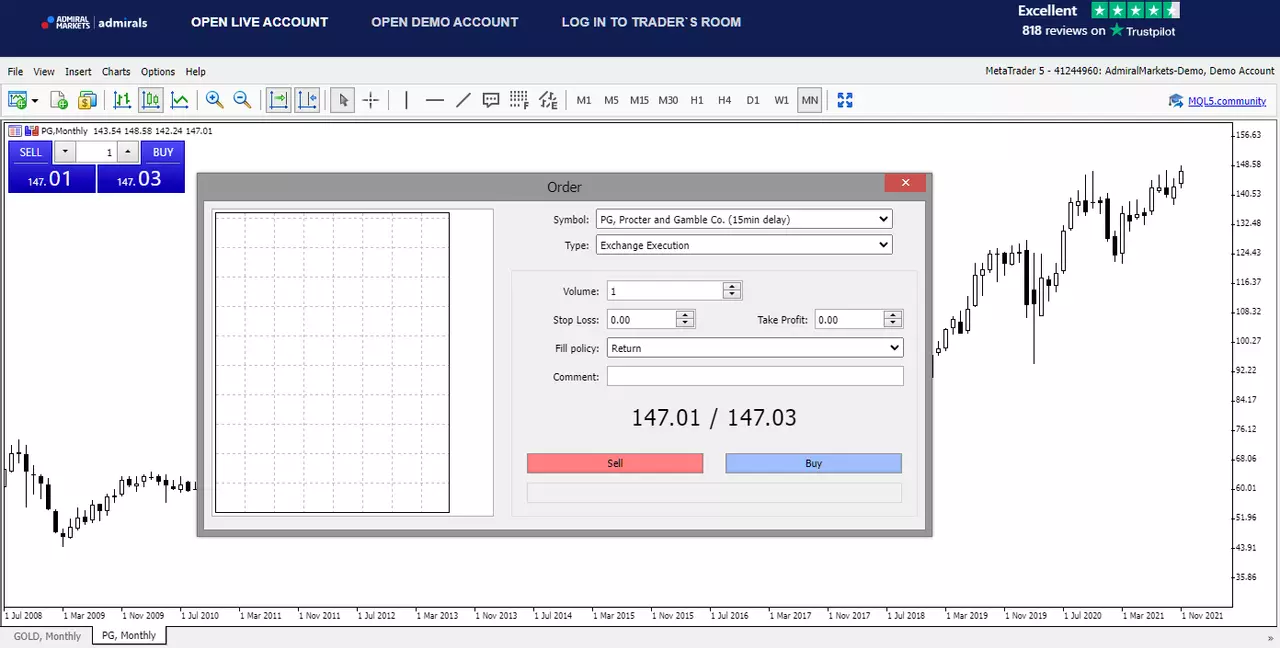The height and width of the screenshot is (648, 1280).
Task: Click the Volume input field
Action: click(665, 291)
